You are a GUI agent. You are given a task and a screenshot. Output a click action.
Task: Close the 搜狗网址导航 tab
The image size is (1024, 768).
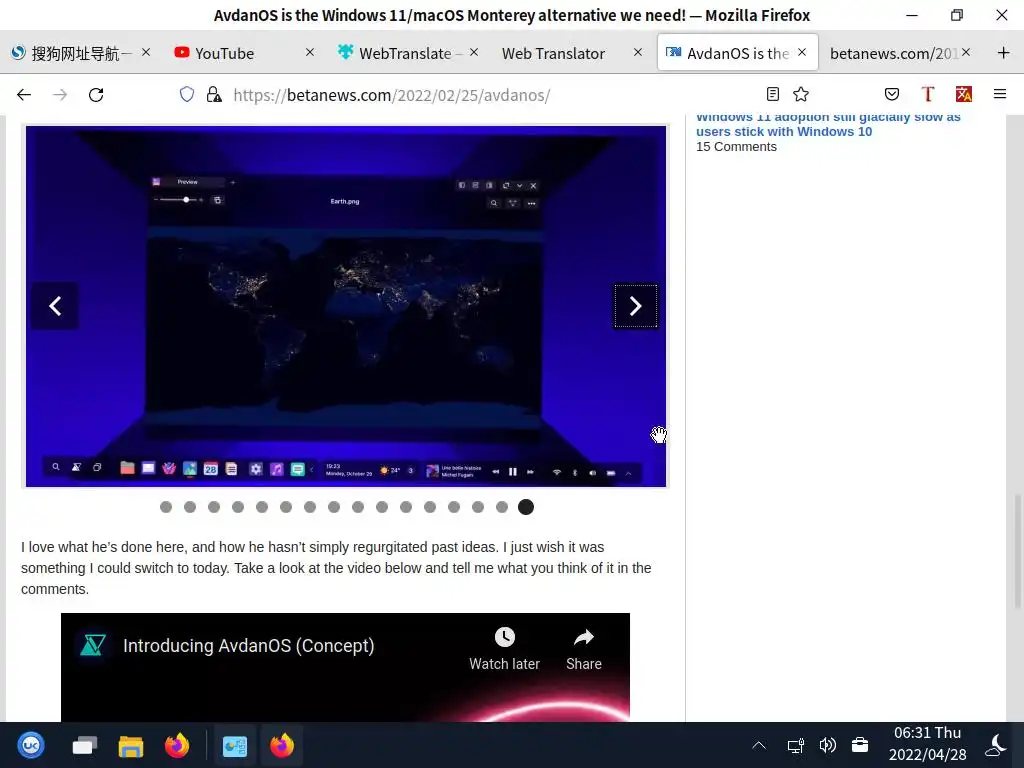pyautogui.click(x=146, y=52)
